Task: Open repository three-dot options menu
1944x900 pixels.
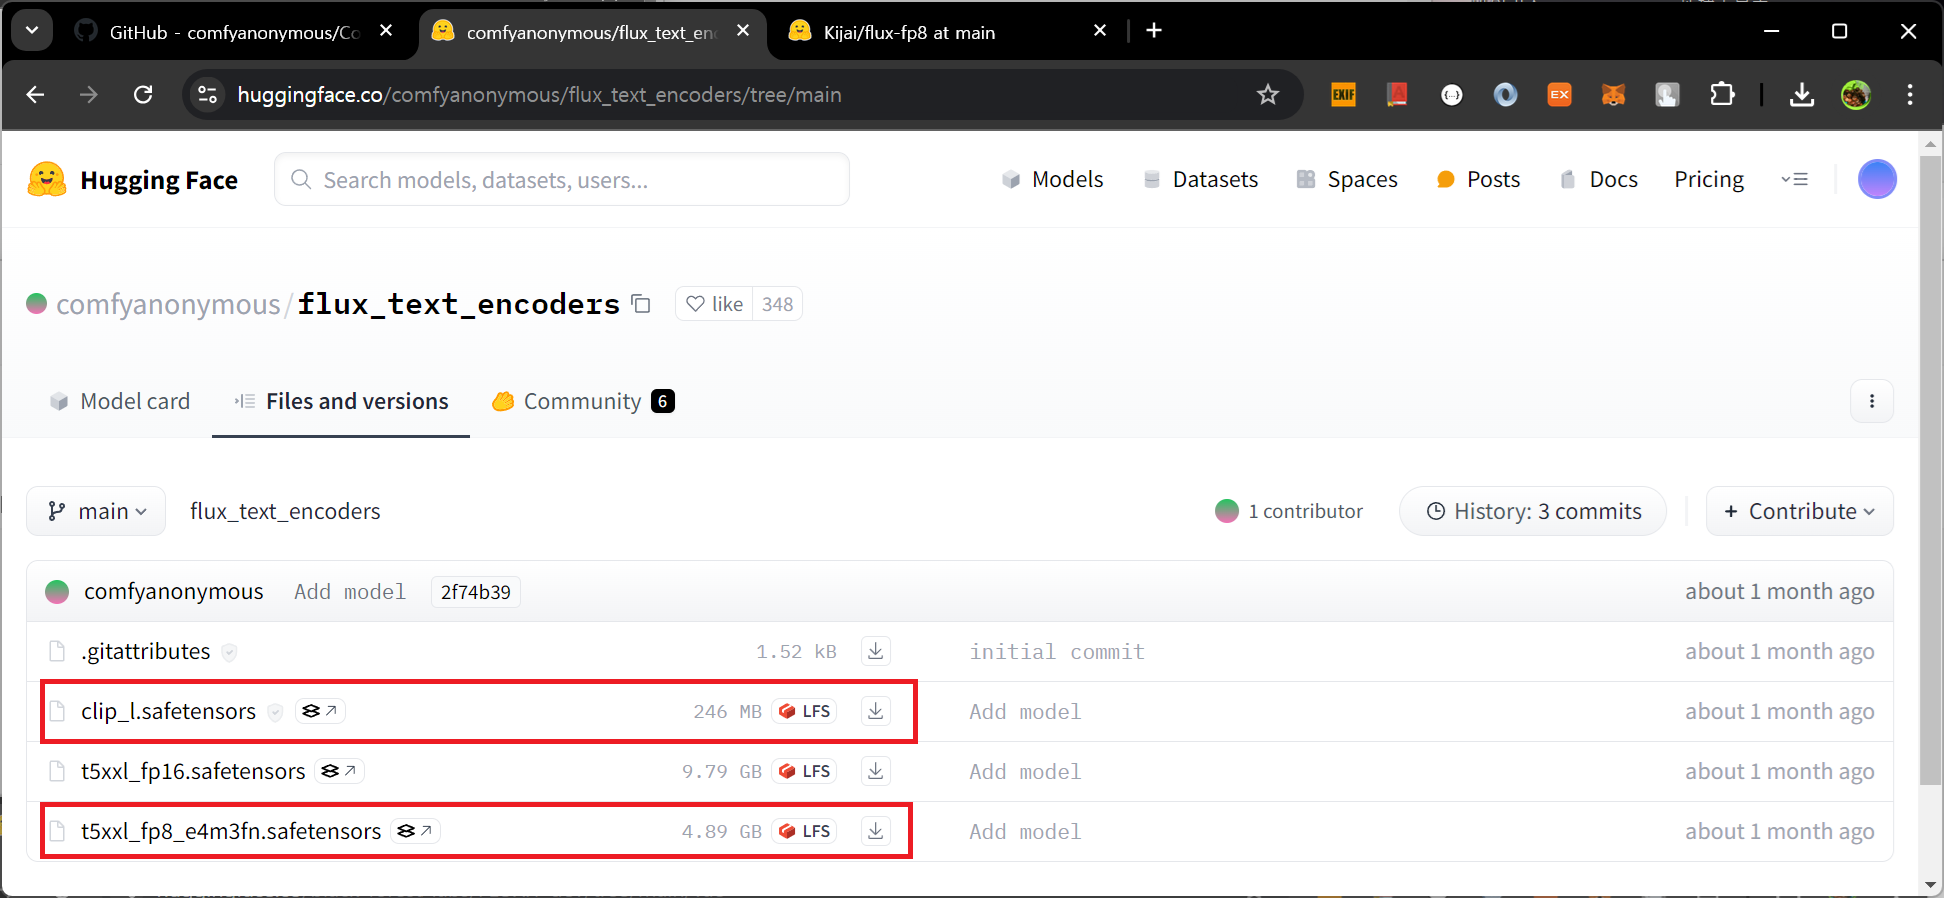Action: click(x=1871, y=402)
